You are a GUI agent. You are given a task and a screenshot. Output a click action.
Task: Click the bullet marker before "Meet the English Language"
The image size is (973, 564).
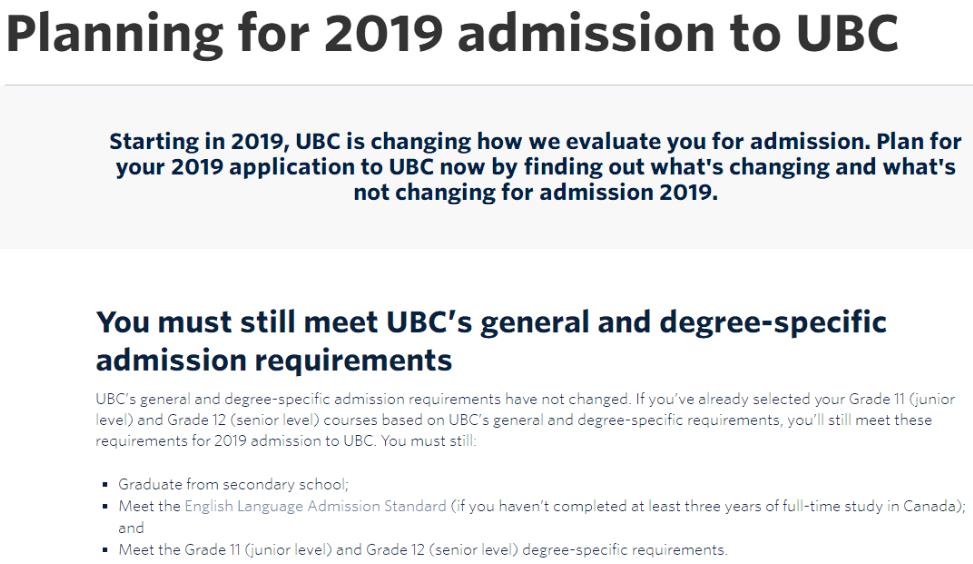click(x=107, y=506)
